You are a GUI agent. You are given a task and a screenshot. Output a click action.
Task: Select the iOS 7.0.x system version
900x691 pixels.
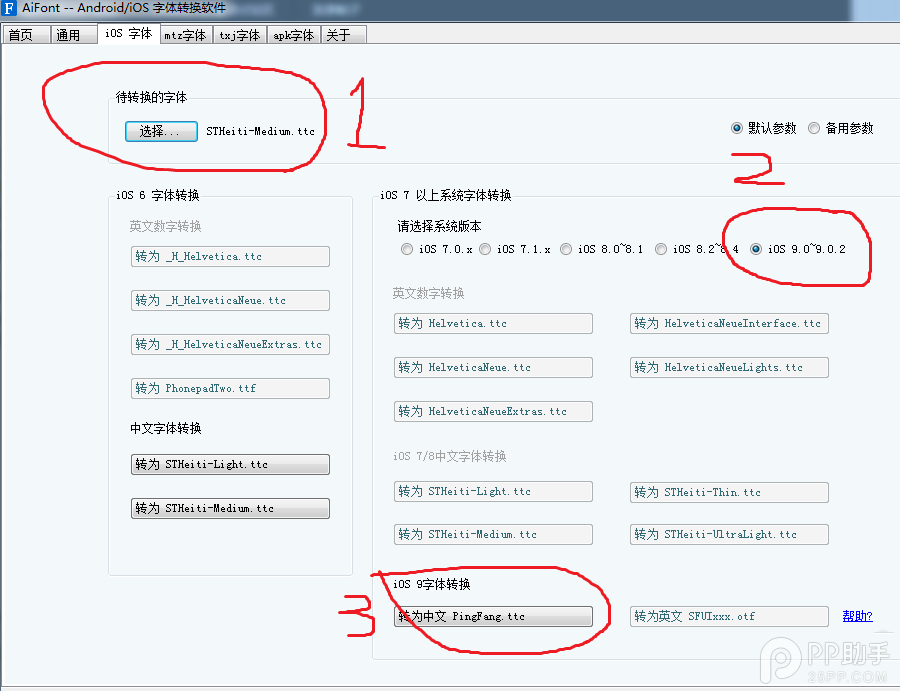407,249
